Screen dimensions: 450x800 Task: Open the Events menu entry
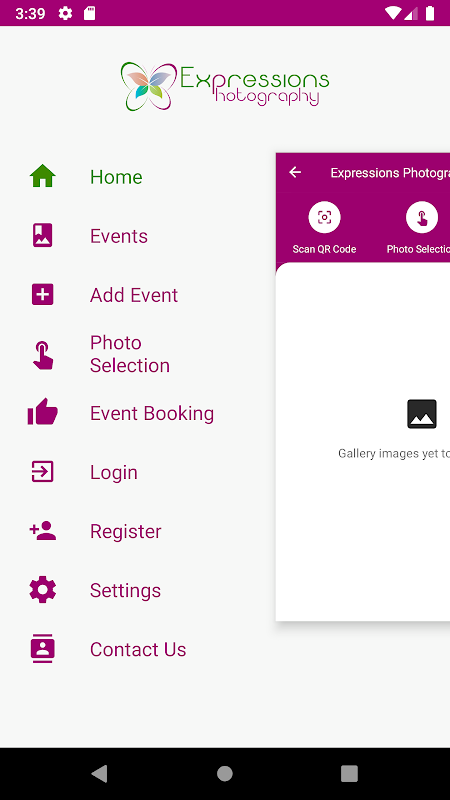click(x=119, y=236)
